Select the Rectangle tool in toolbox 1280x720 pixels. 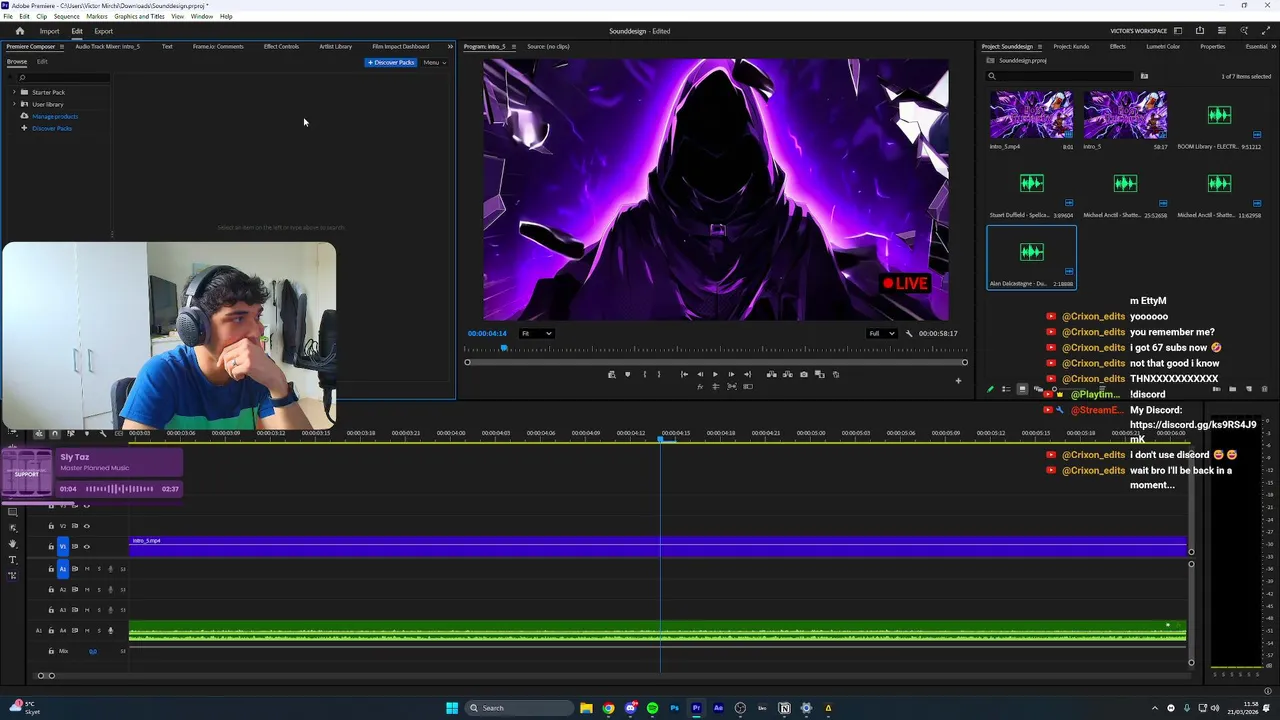click(x=13, y=511)
